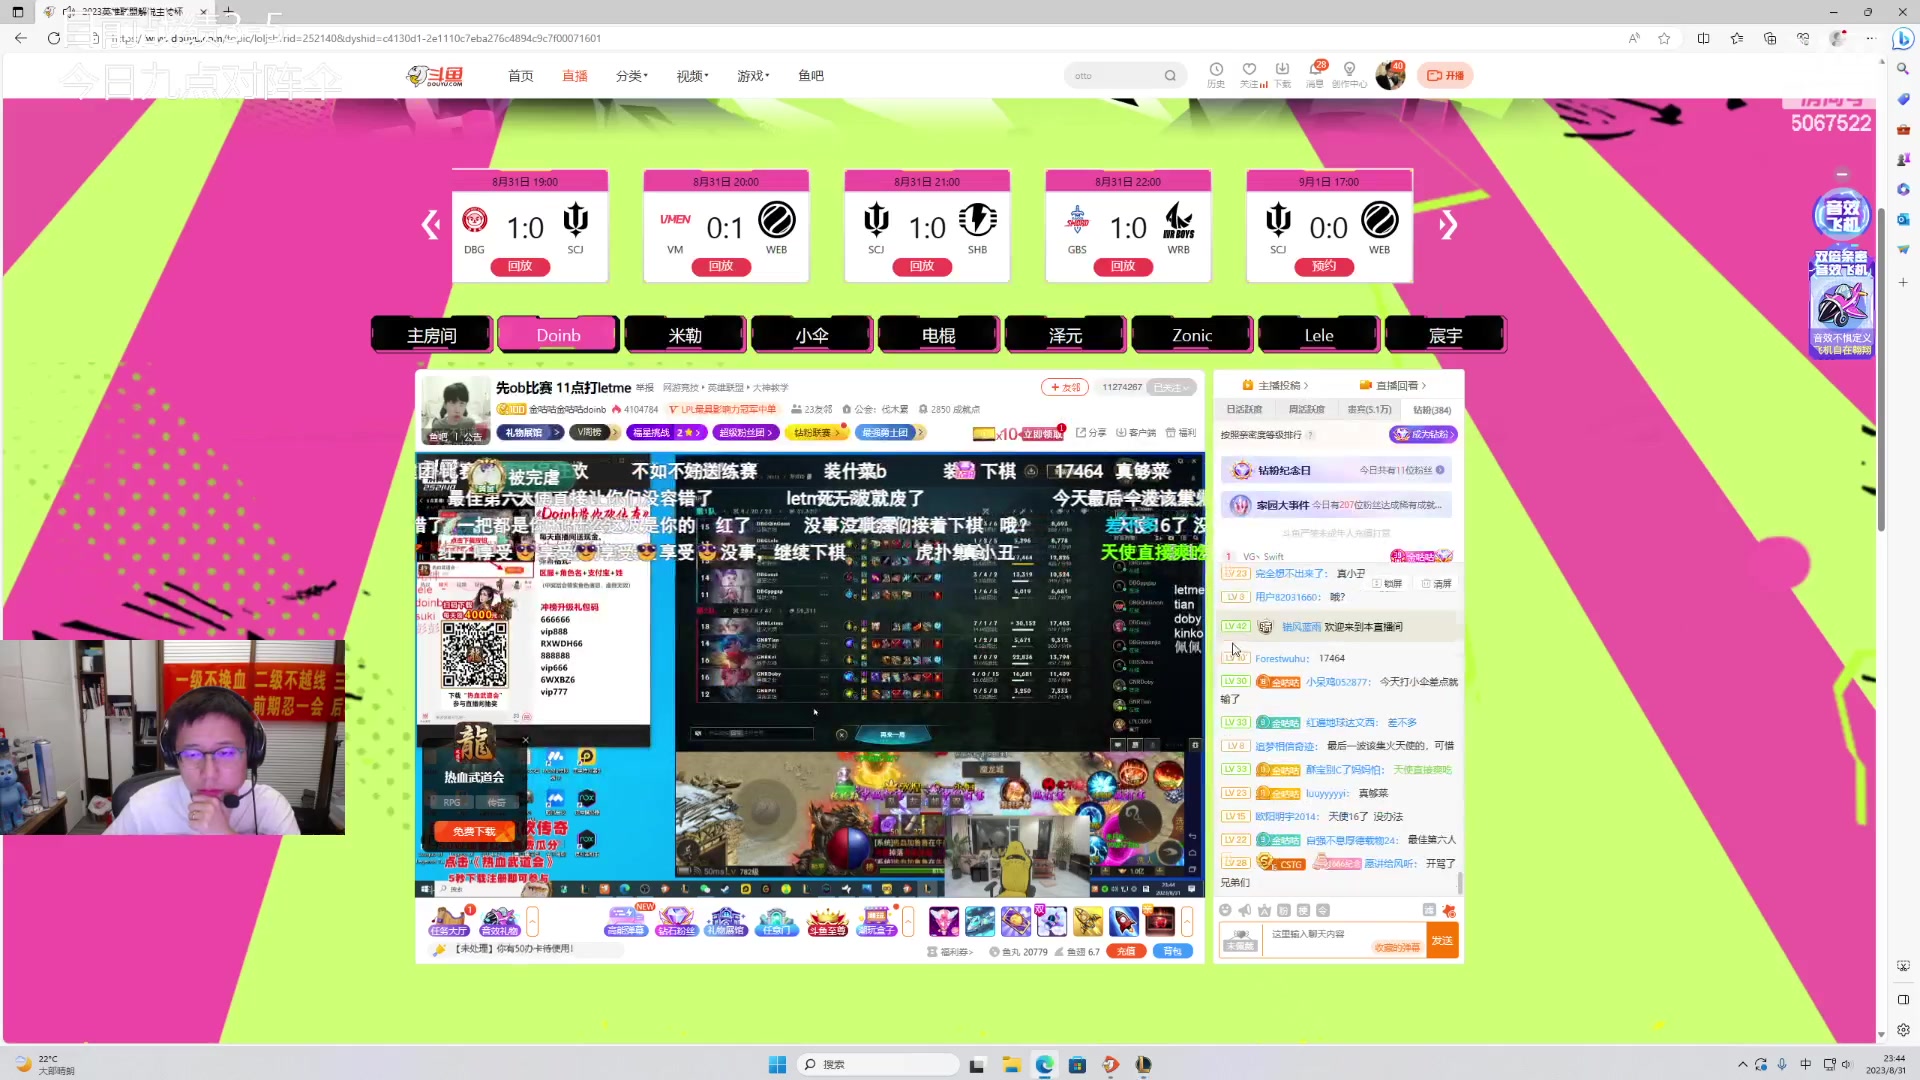Image resolution: width=1920 pixels, height=1080 pixels.
Task: Toggle the 已关注 follow button
Action: point(1171,387)
